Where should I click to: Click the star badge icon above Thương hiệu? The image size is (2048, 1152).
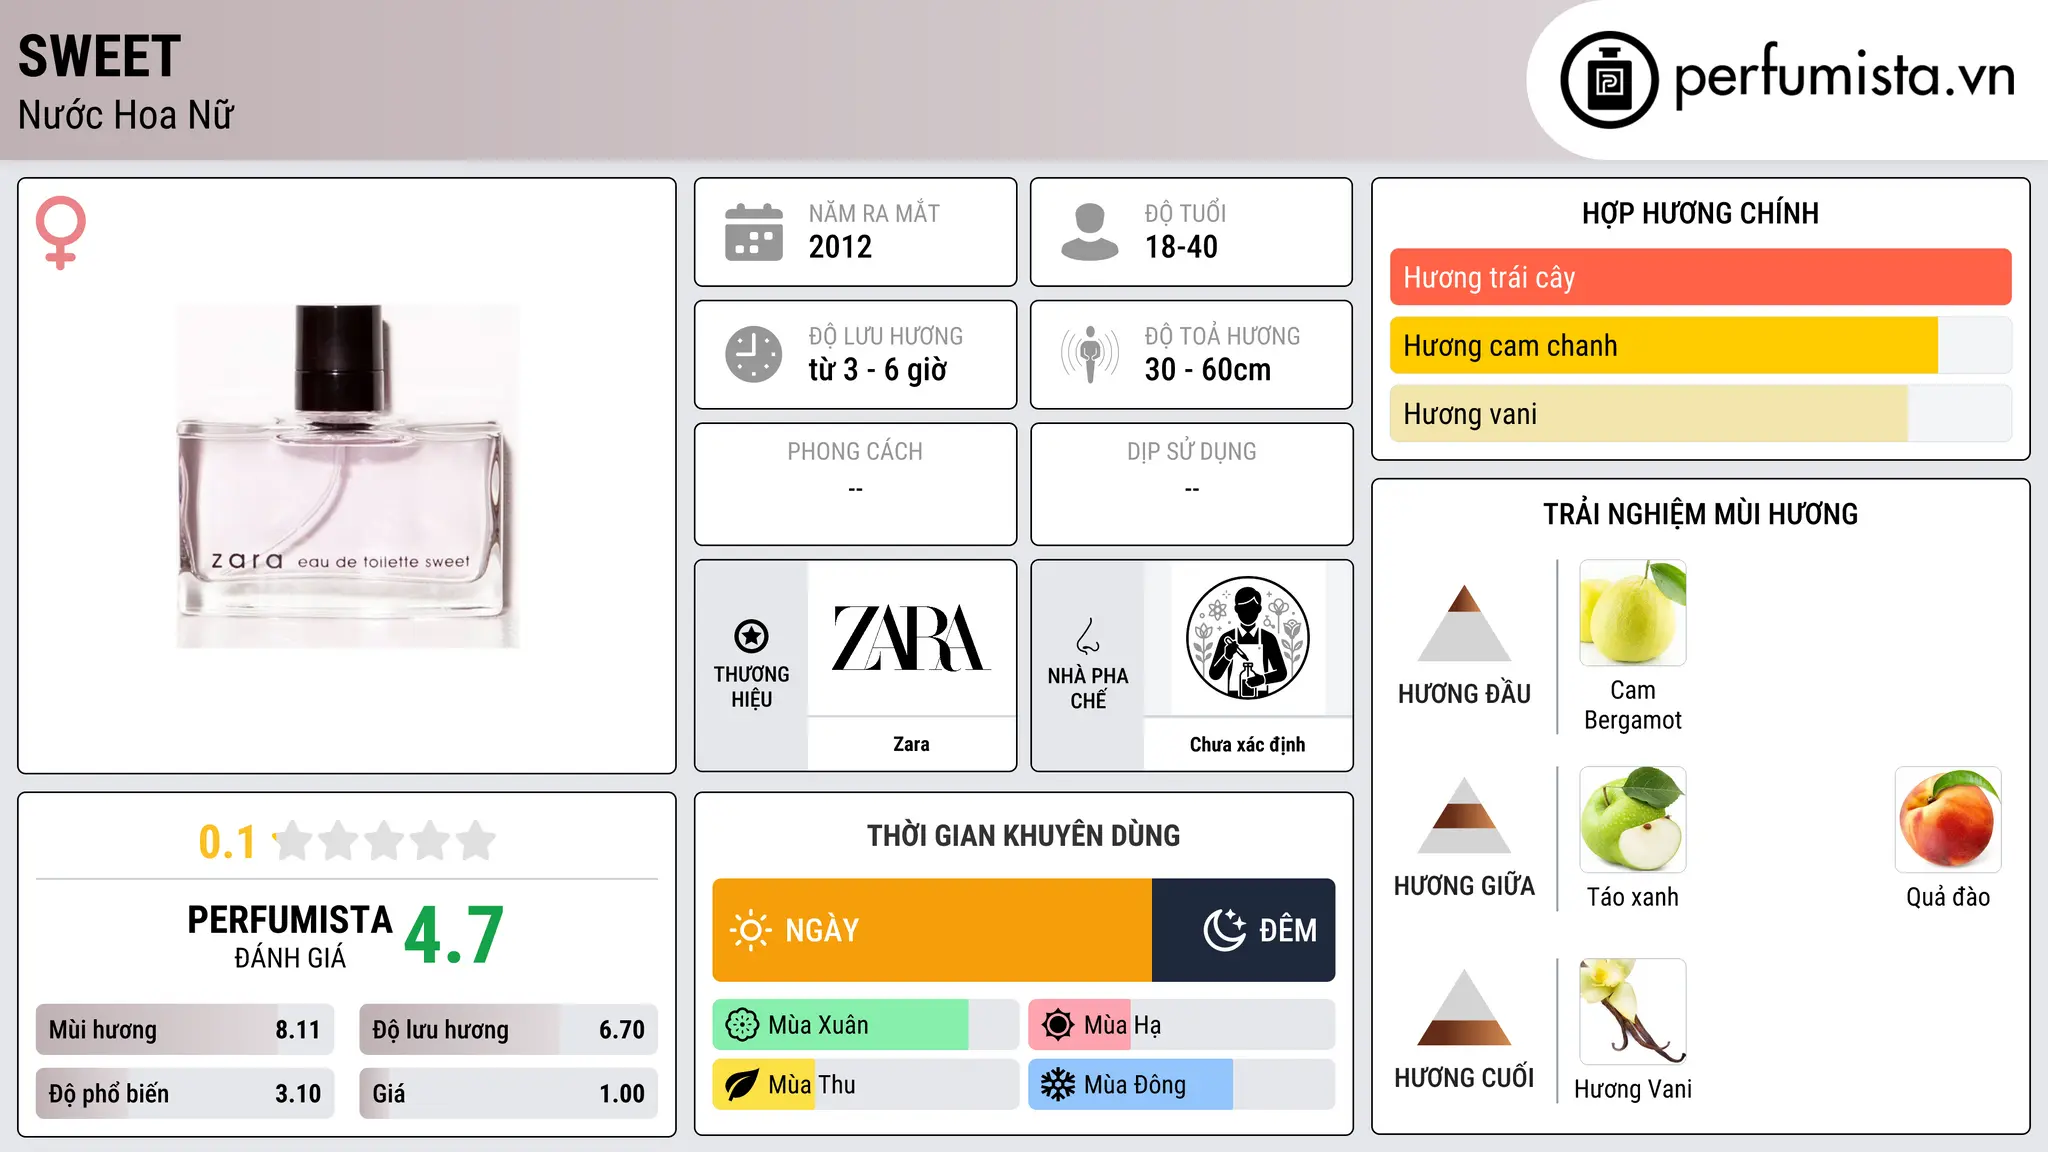pos(751,635)
